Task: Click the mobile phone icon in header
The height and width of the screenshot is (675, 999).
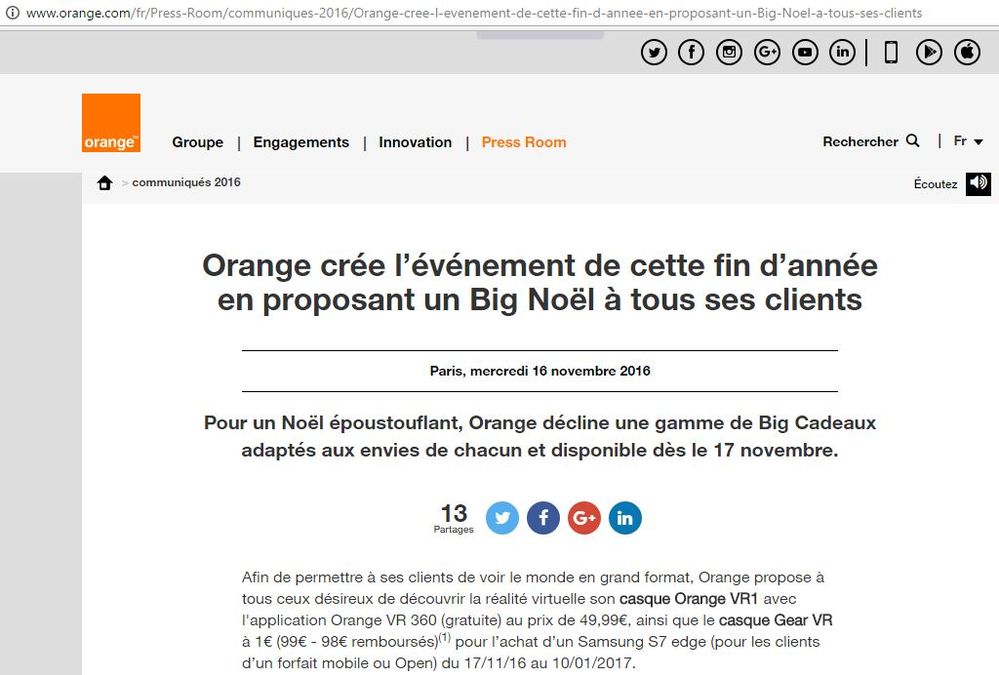Action: [891, 52]
